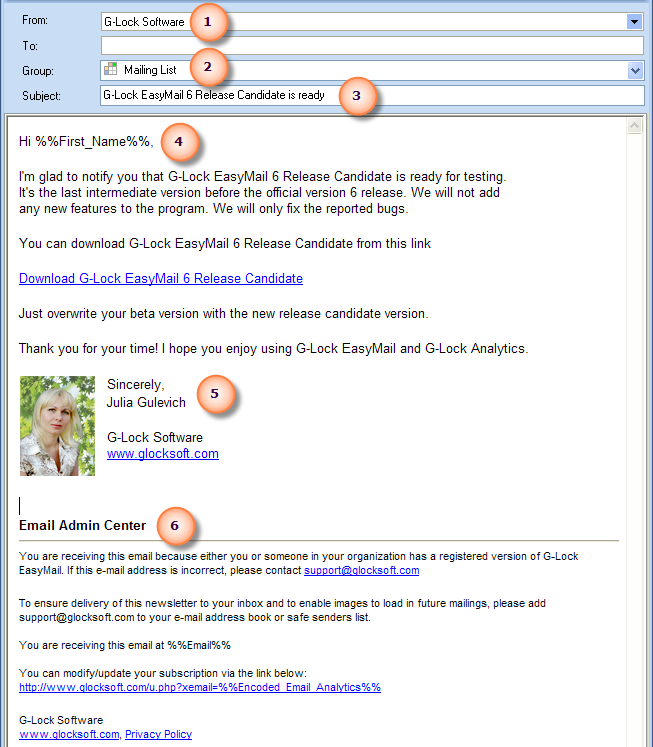
Task: Click the Mailing List group icon
Action: [x=111, y=69]
